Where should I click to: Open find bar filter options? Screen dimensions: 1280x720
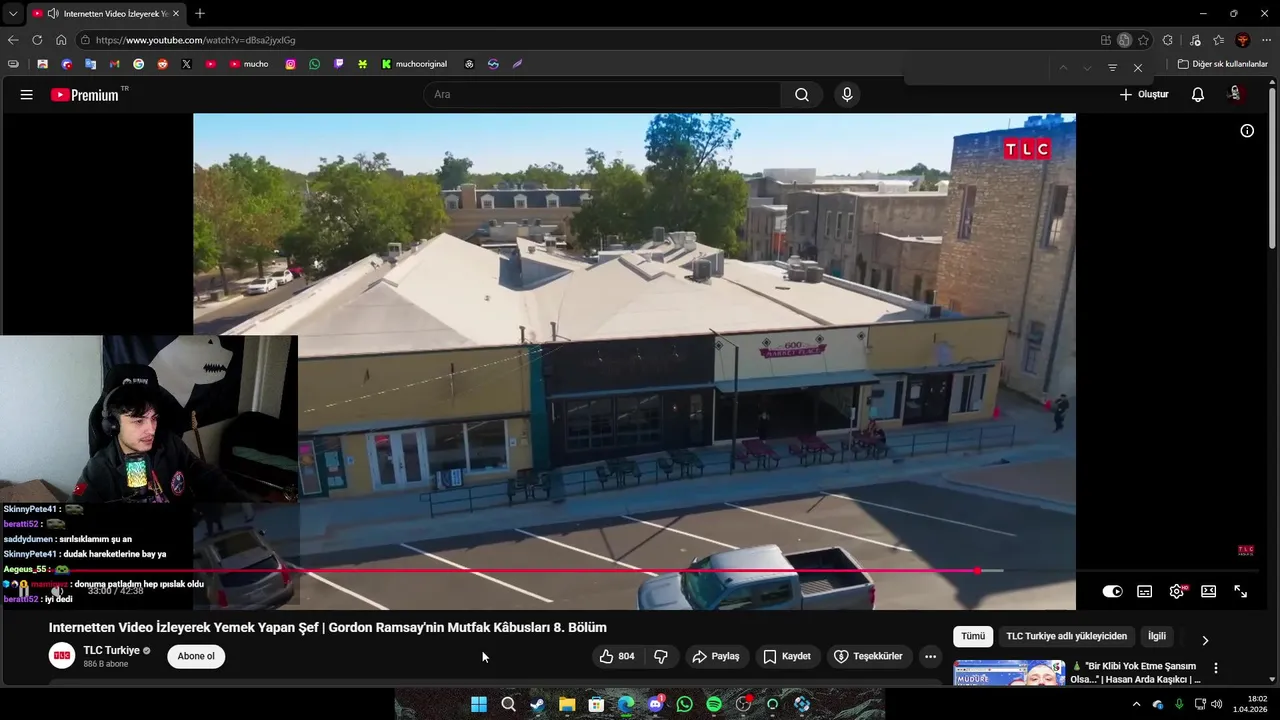[1112, 68]
